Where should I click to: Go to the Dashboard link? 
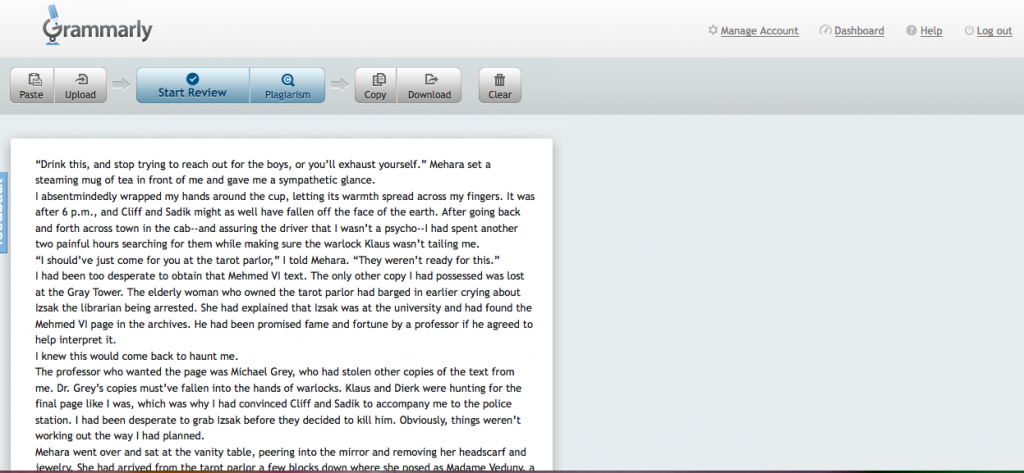(859, 31)
